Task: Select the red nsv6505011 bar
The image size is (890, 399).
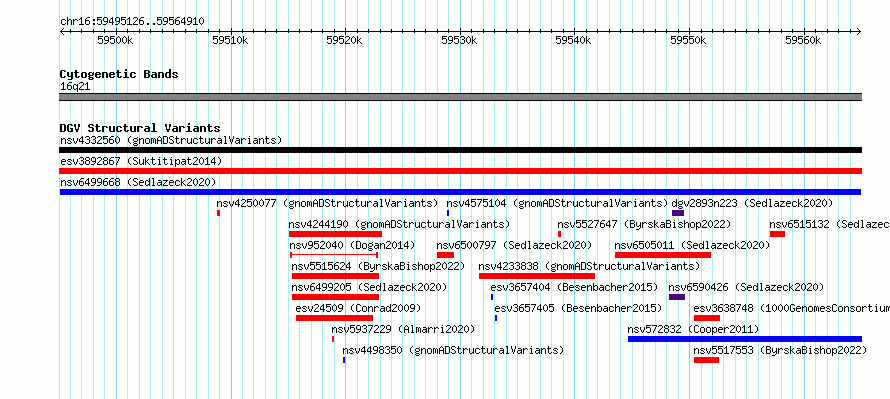Action: coord(663,255)
